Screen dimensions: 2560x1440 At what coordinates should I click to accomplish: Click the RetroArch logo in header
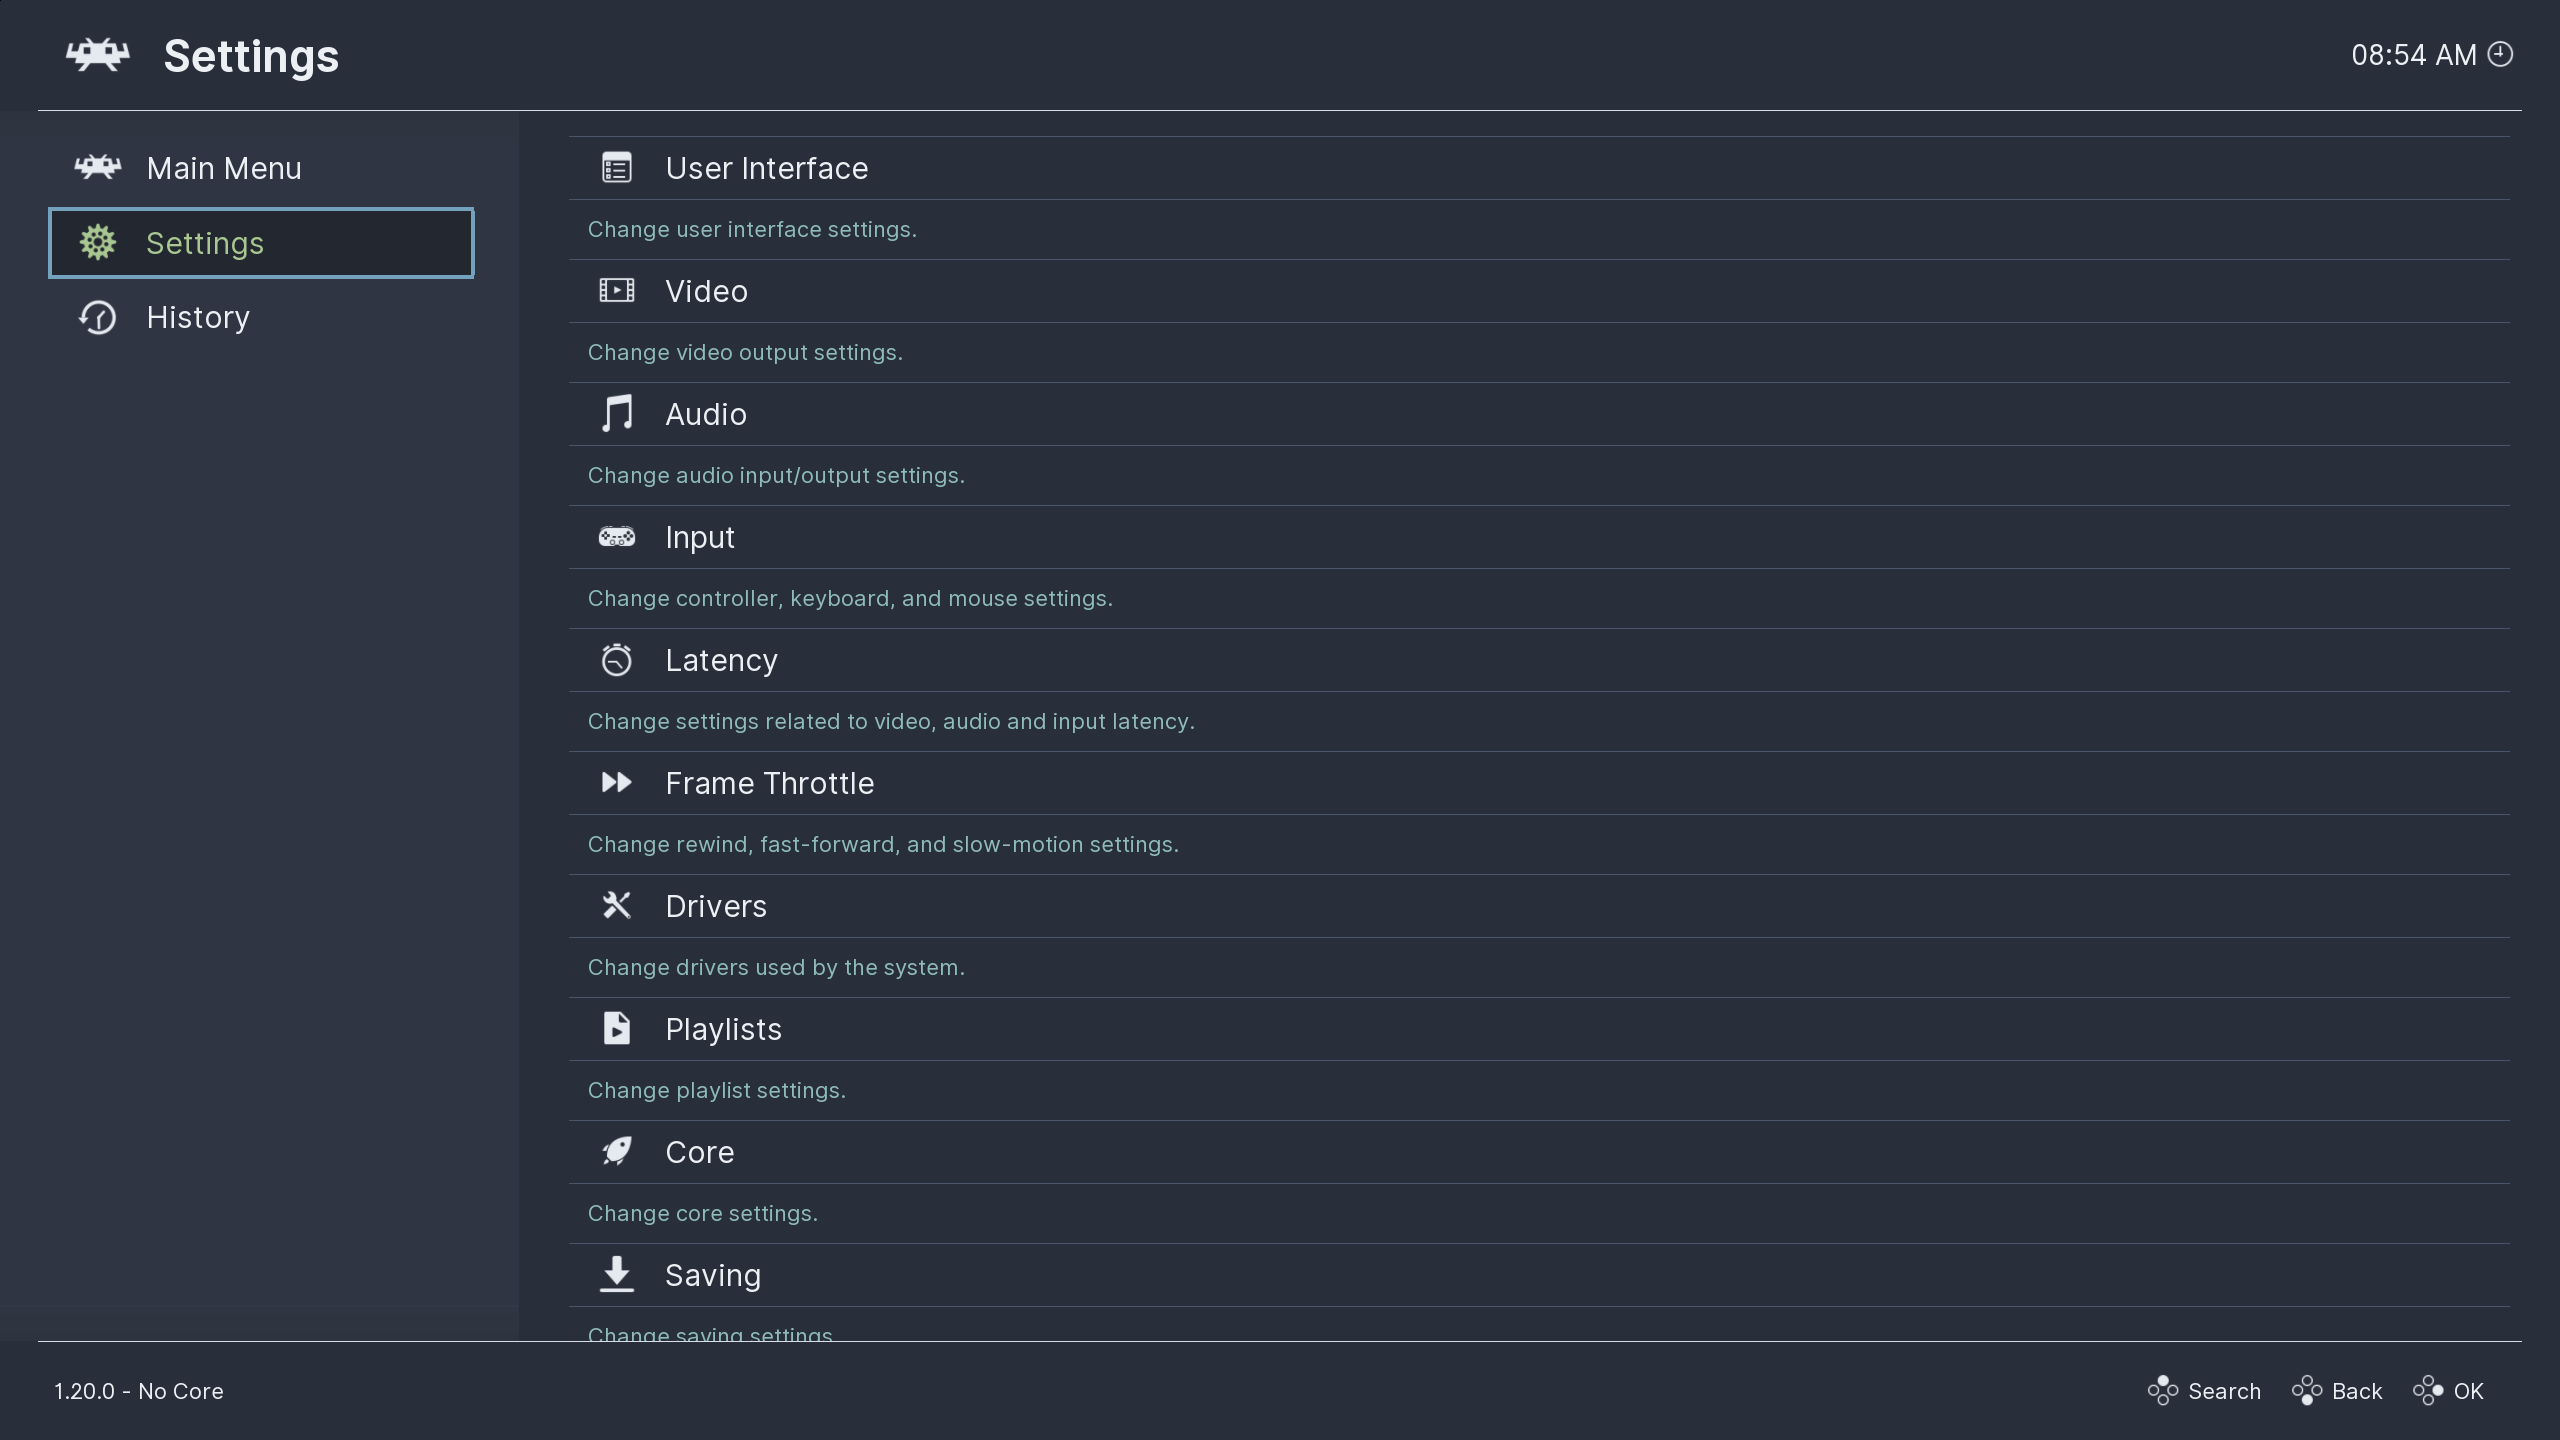pyautogui.click(x=98, y=55)
